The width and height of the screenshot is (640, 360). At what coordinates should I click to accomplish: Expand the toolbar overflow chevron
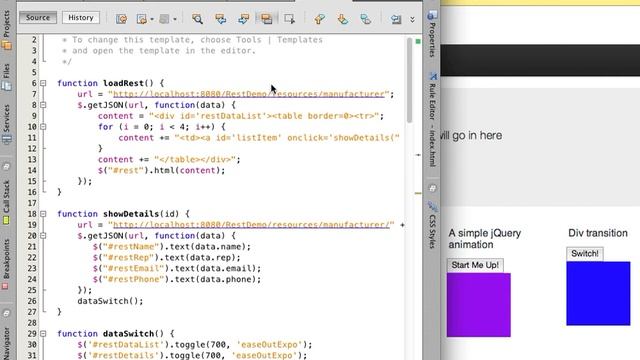point(412,19)
